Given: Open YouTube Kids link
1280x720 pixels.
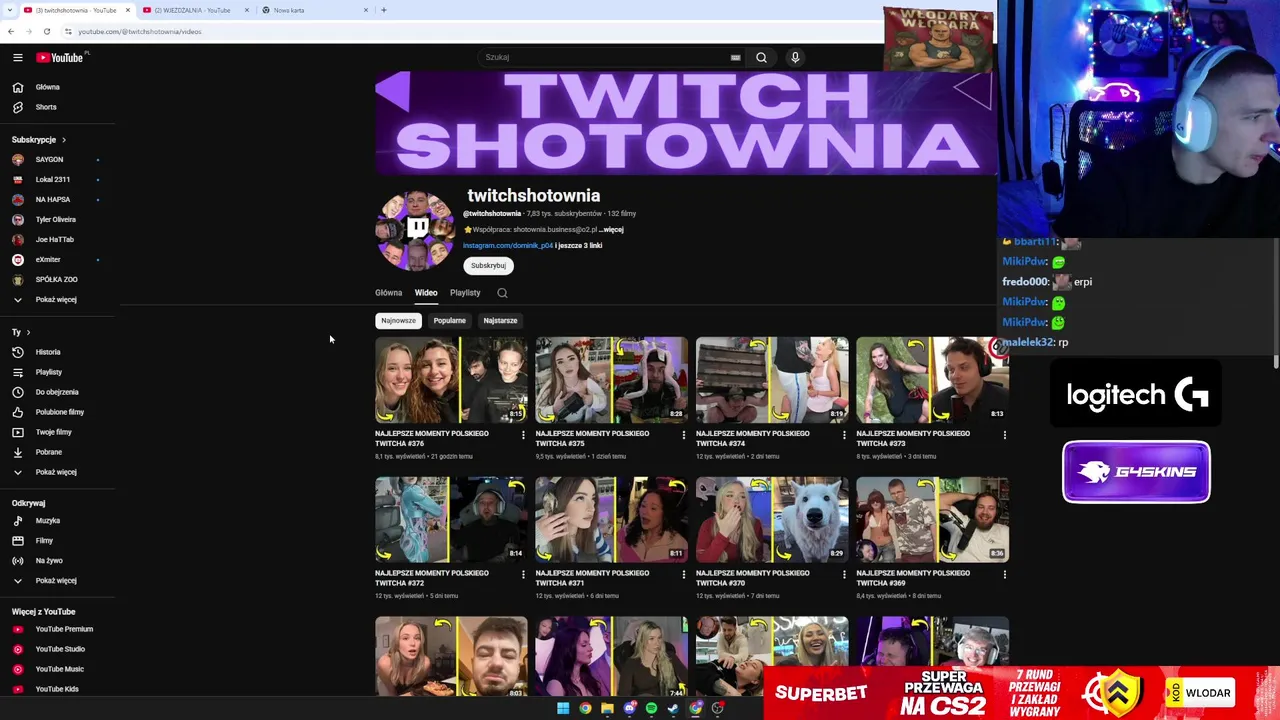Looking at the screenshot, I should [58, 689].
